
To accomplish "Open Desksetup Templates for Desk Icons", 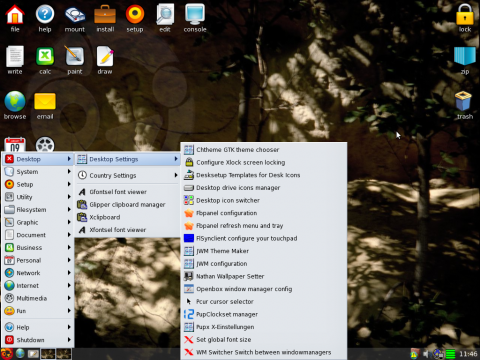I will point(264,175).
